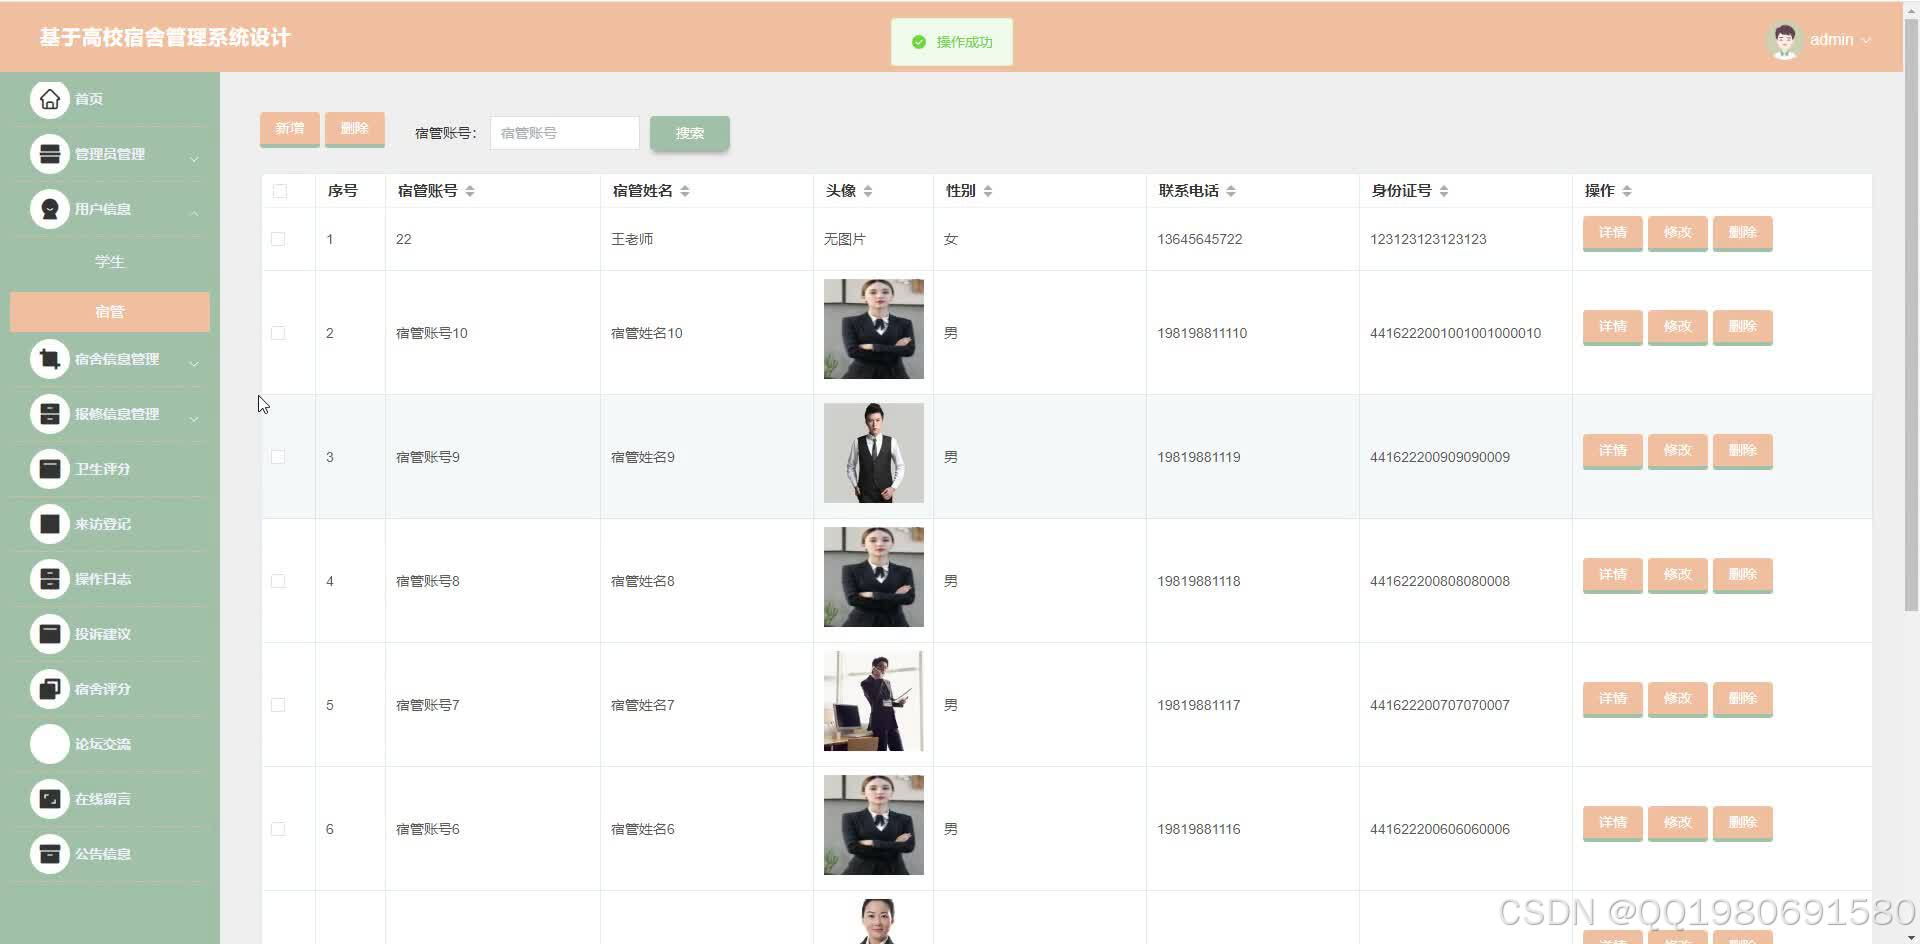1920x944 pixels.
Task: Click the 宿管账号 search input field
Action: click(564, 132)
